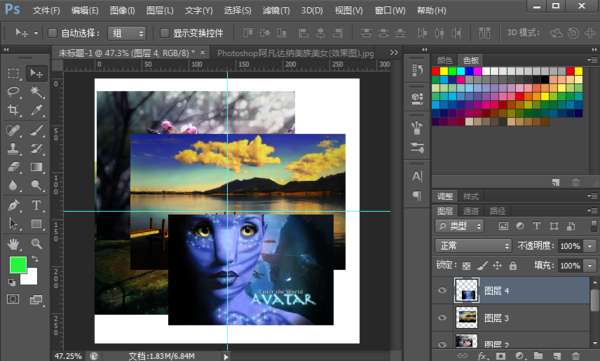Select the Magic Wand tool
The height and width of the screenshot is (361, 600).
pos(37,91)
